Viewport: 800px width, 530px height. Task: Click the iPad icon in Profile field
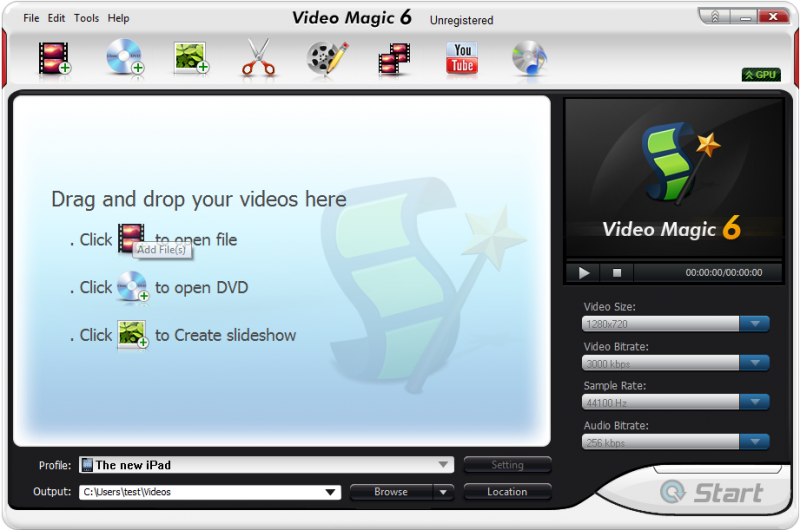coord(87,465)
